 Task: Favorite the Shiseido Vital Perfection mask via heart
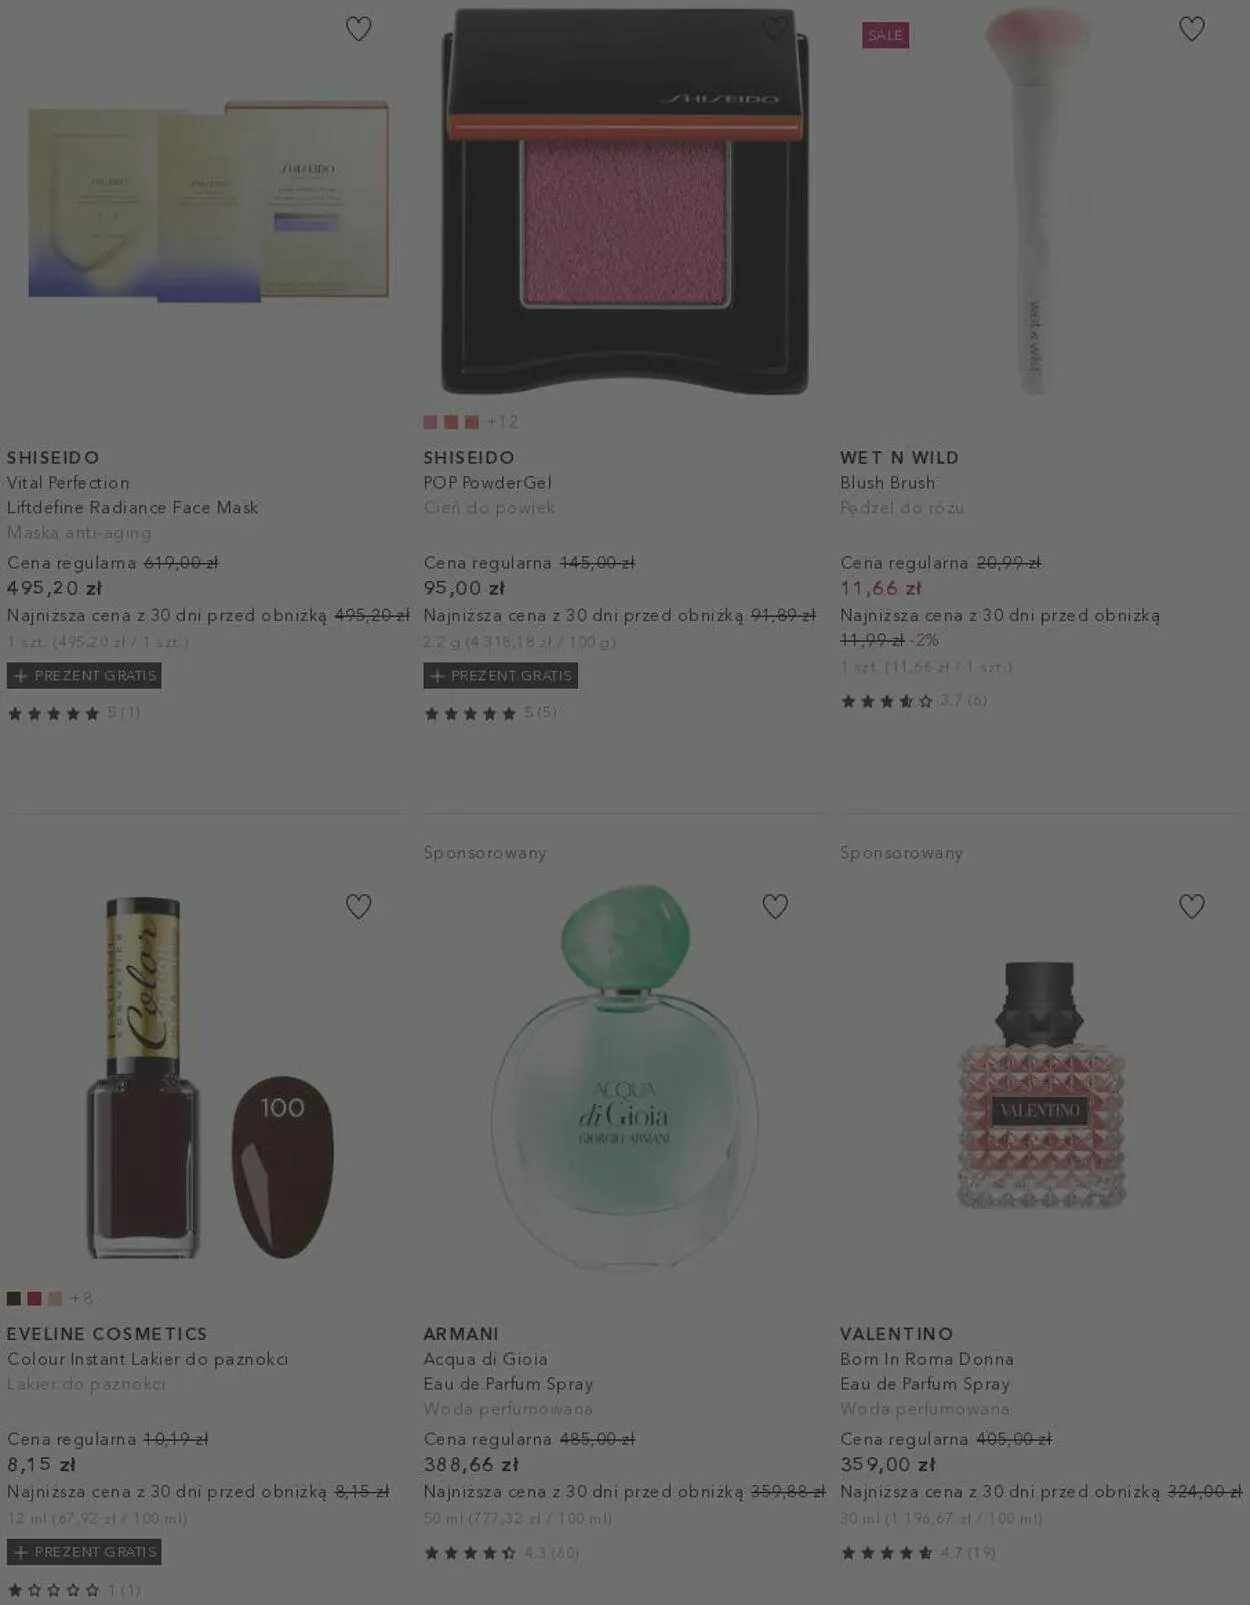(358, 29)
